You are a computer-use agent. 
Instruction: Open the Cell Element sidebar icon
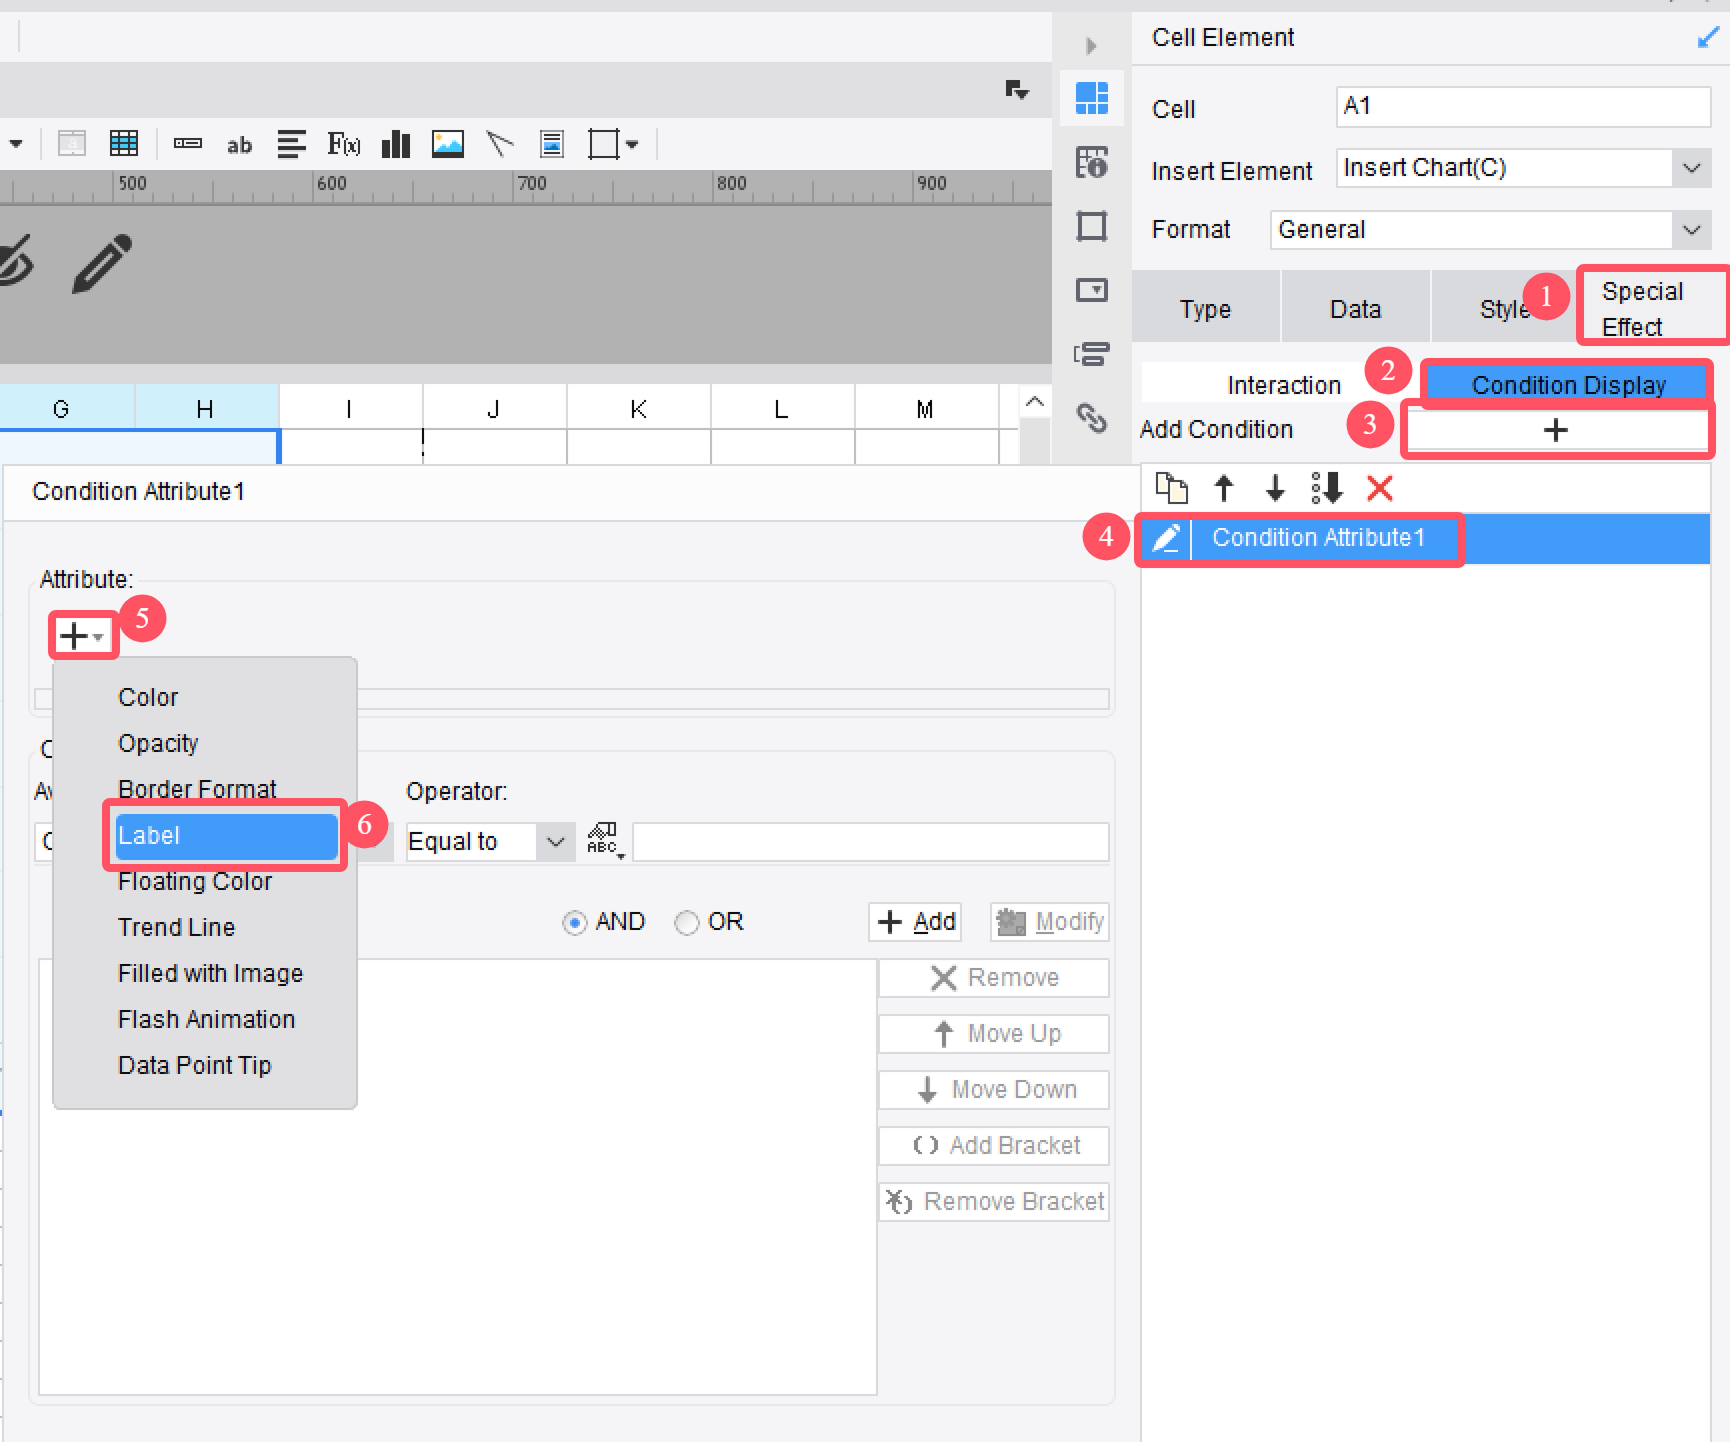[1091, 98]
